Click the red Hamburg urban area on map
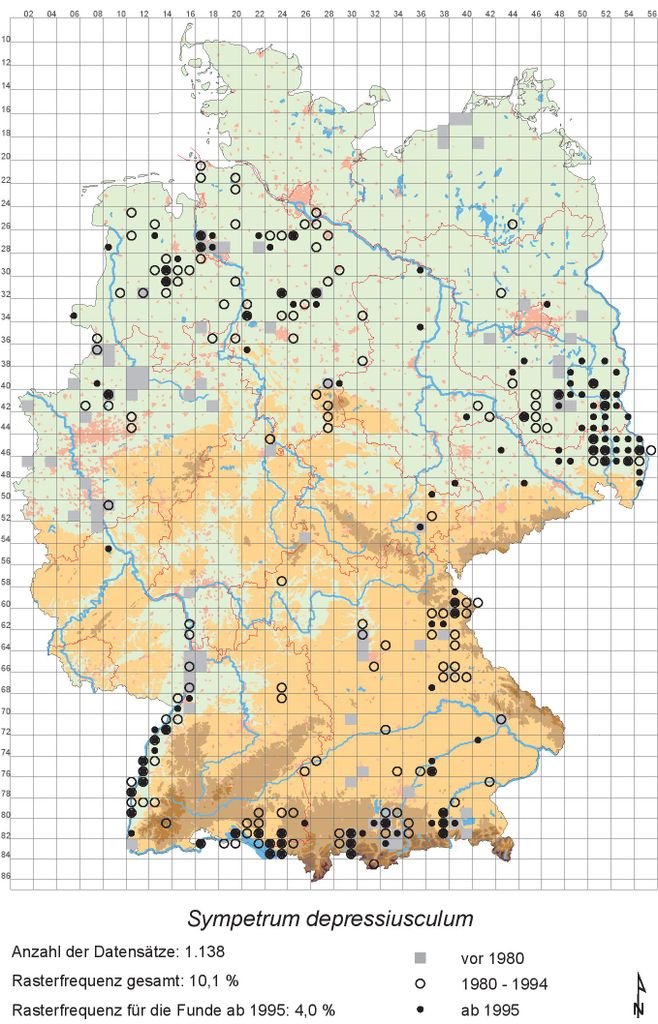The width and height of the screenshot is (658, 1024). [300, 196]
